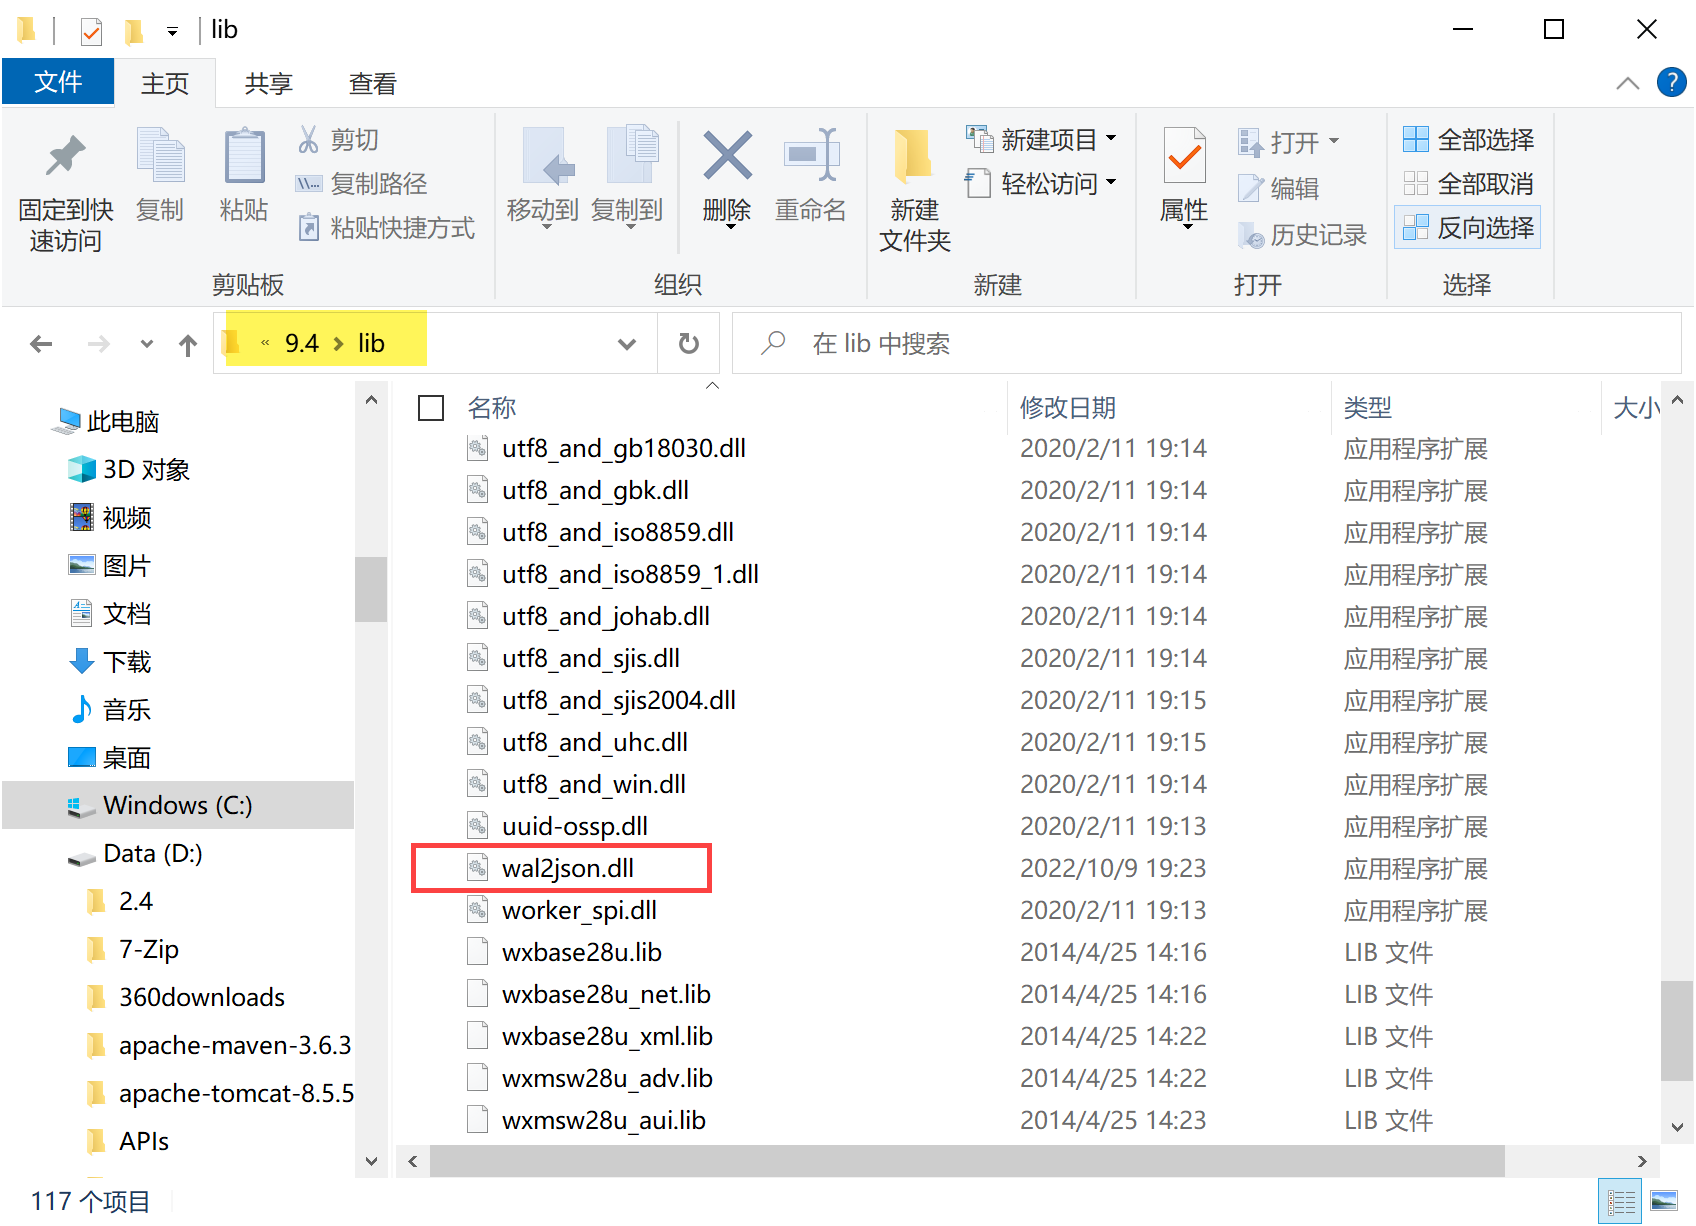This screenshot has height=1226, width=1696.
Task: Click Copy path in the clipboard group
Action: (361, 184)
